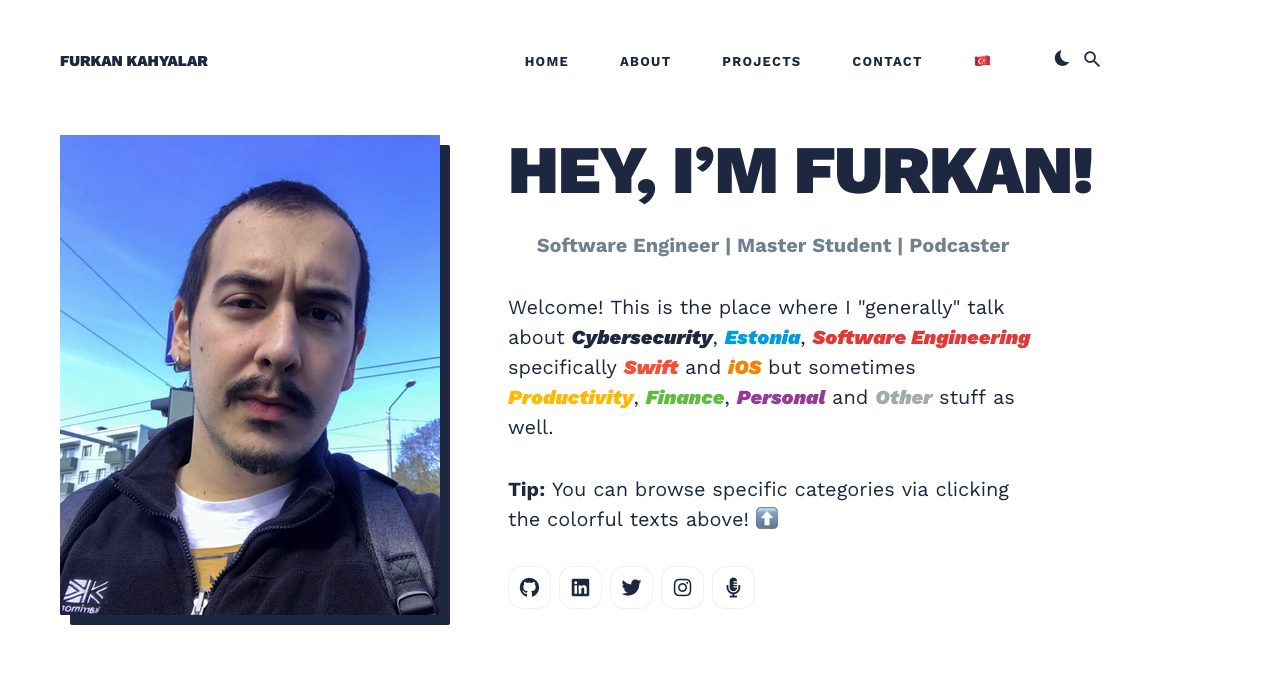The width and height of the screenshot is (1264, 676).
Task: Open the Swift category link
Action: click(x=651, y=368)
